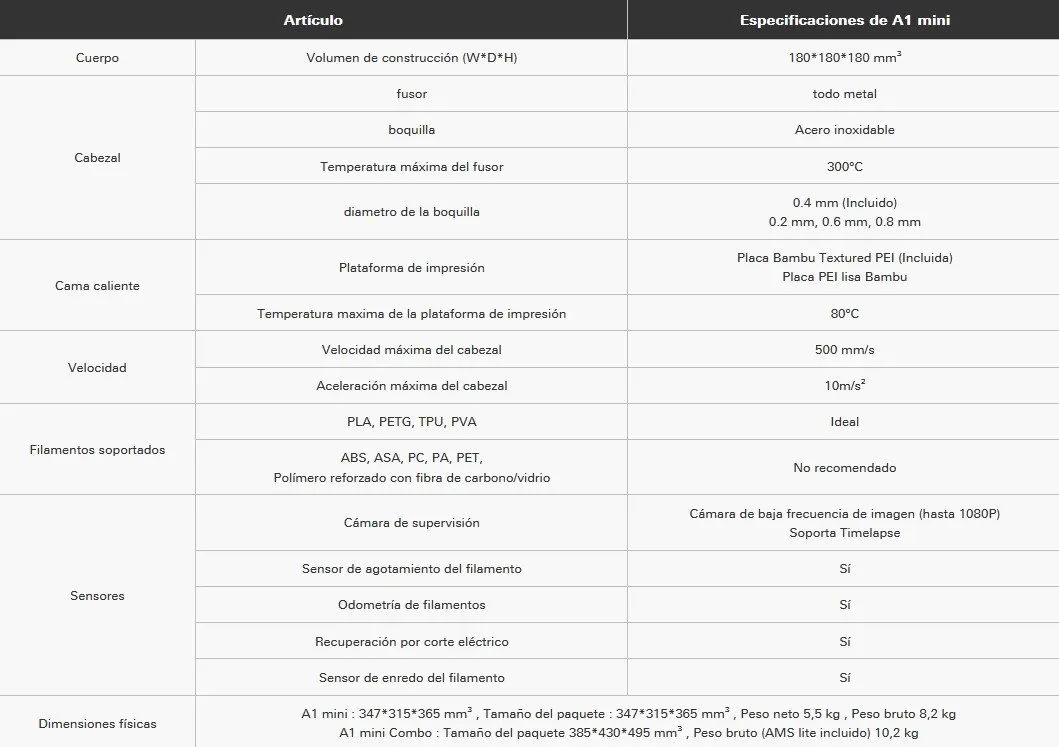
Task: Select the 180*180*180 mm³ value
Action: pos(844,58)
